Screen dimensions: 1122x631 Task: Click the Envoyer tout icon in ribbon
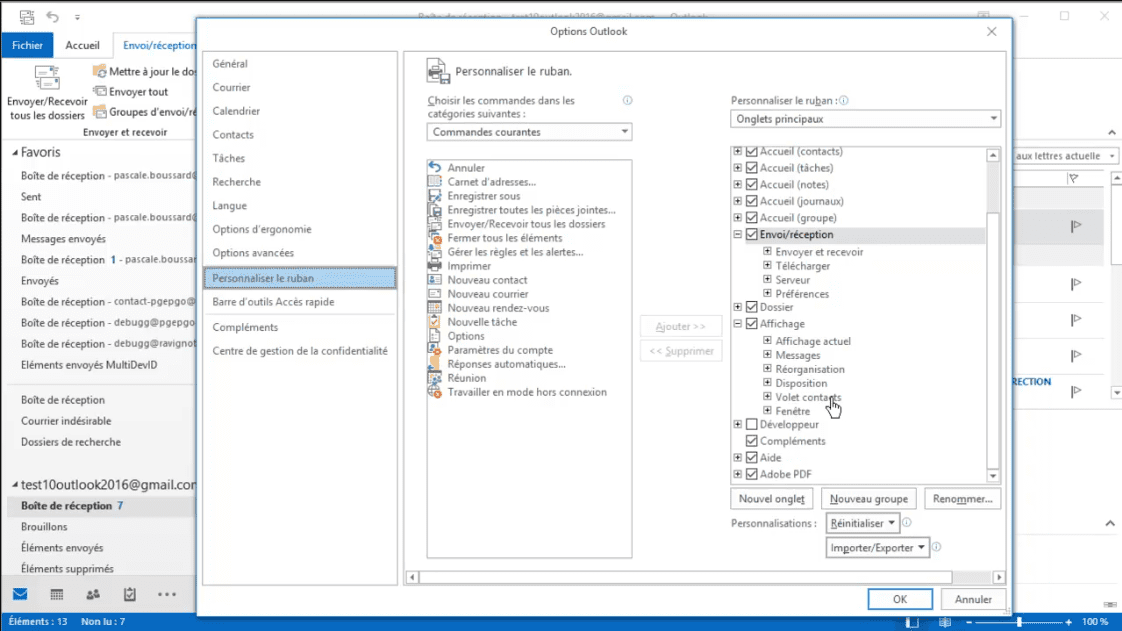[x=100, y=92]
